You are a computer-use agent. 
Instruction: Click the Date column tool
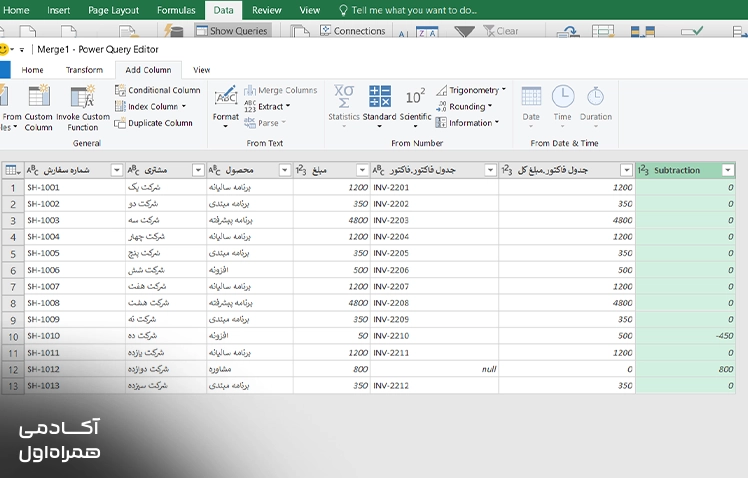click(531, 106)
